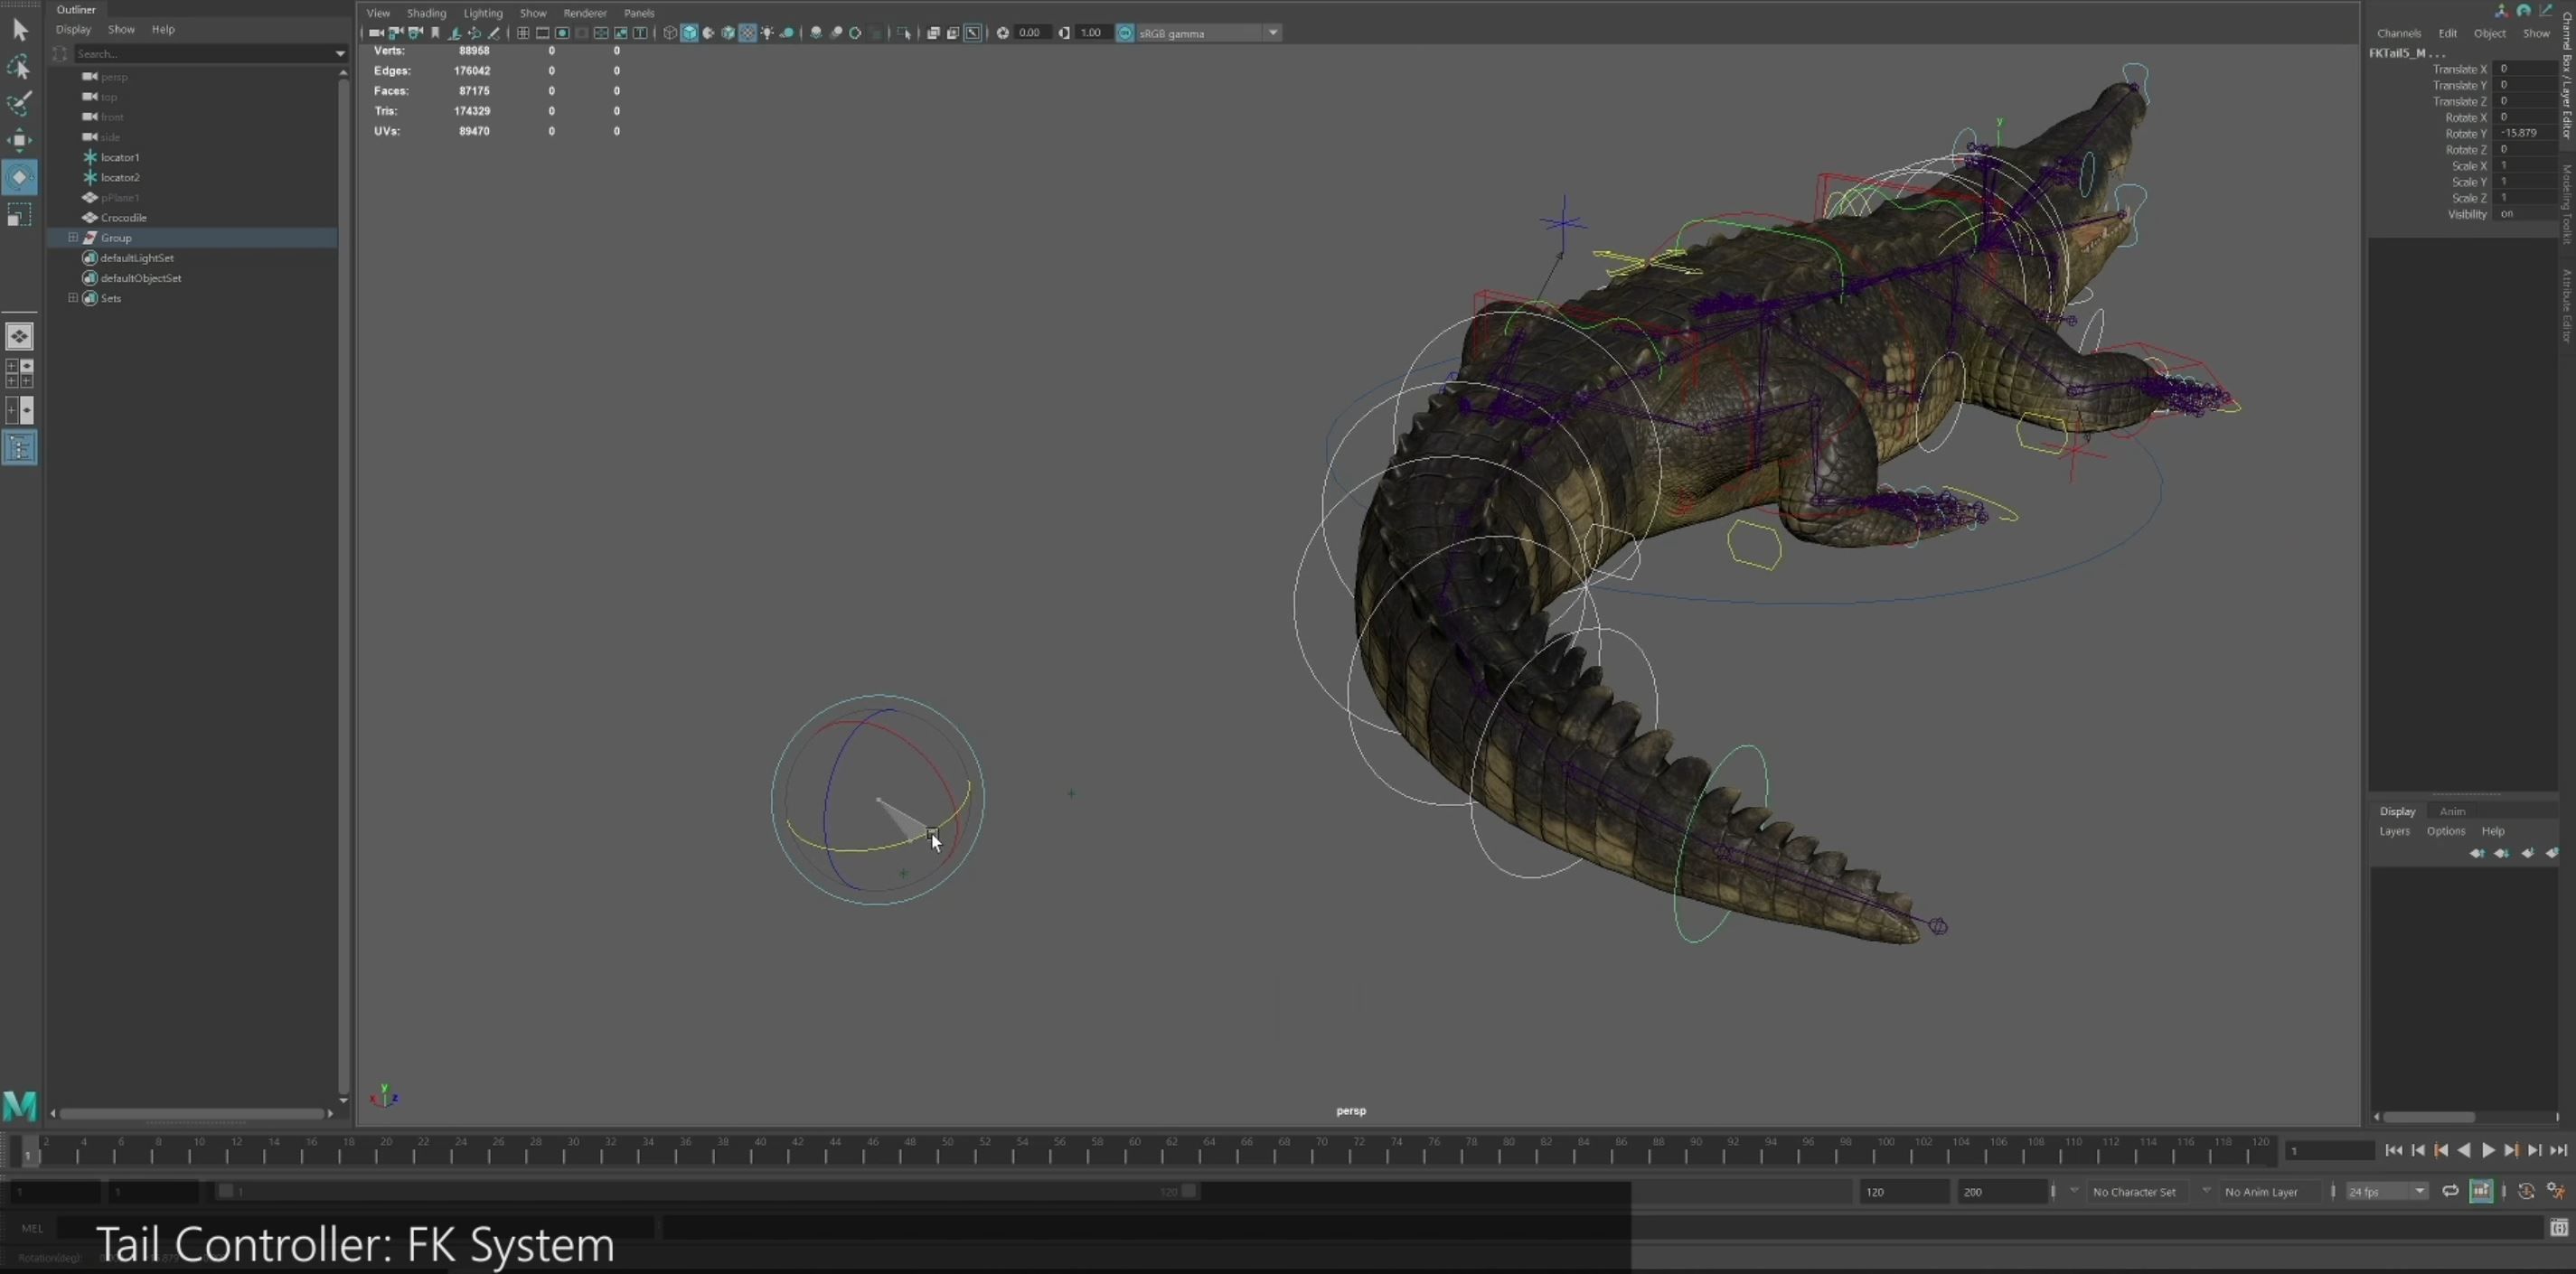Activate the Rotate tool in toolbox

click(19, 178)
